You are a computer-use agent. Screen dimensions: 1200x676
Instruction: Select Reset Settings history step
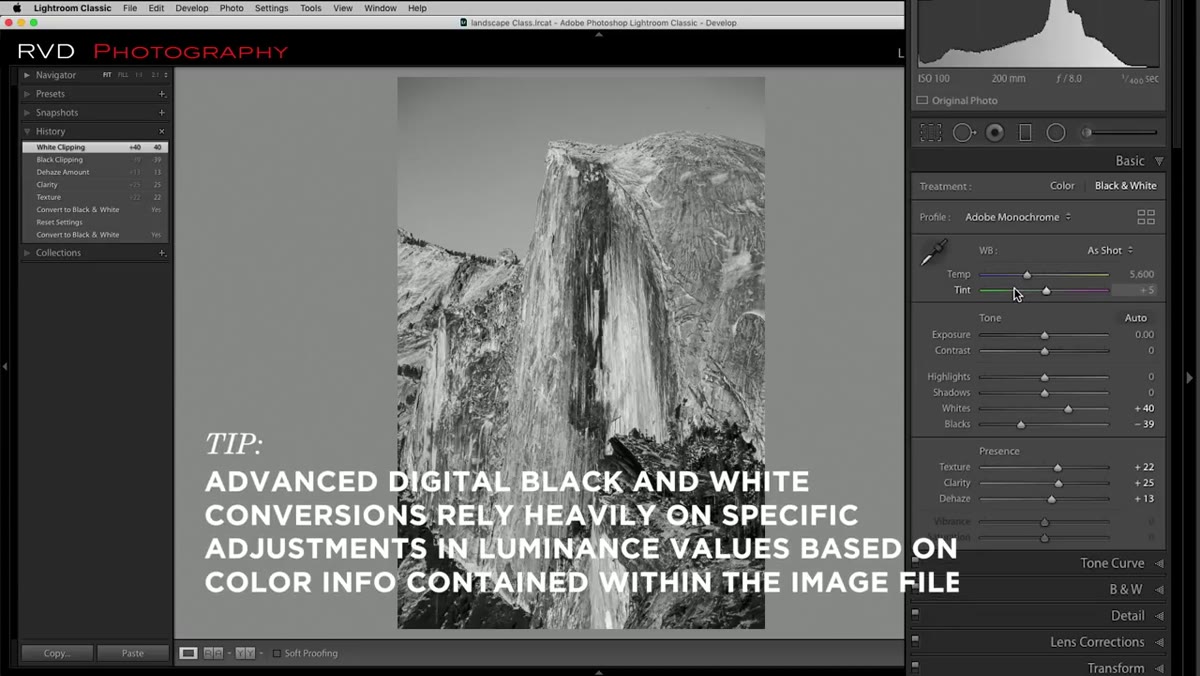(x=95, y=222)
